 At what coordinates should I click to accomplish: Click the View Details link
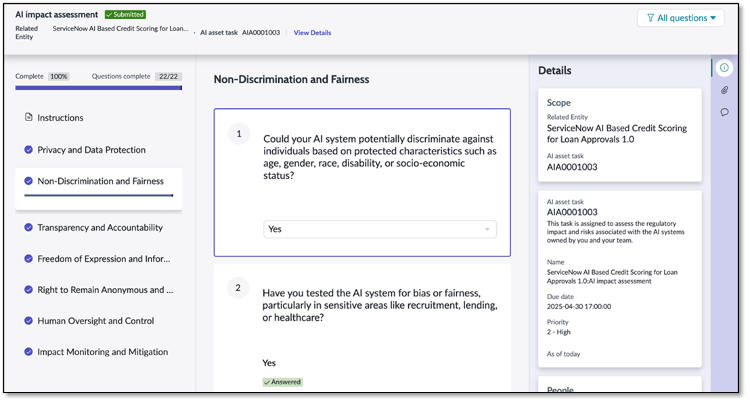click(312, 33)
